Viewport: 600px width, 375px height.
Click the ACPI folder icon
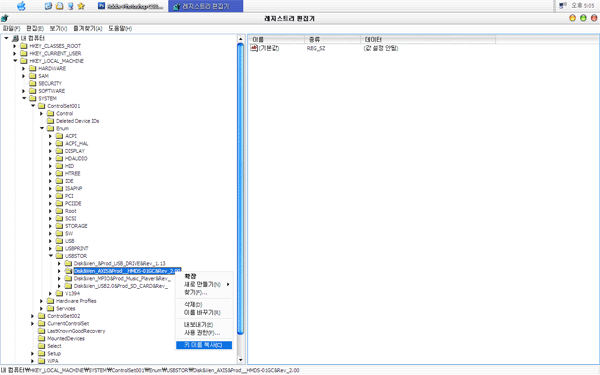59,136
